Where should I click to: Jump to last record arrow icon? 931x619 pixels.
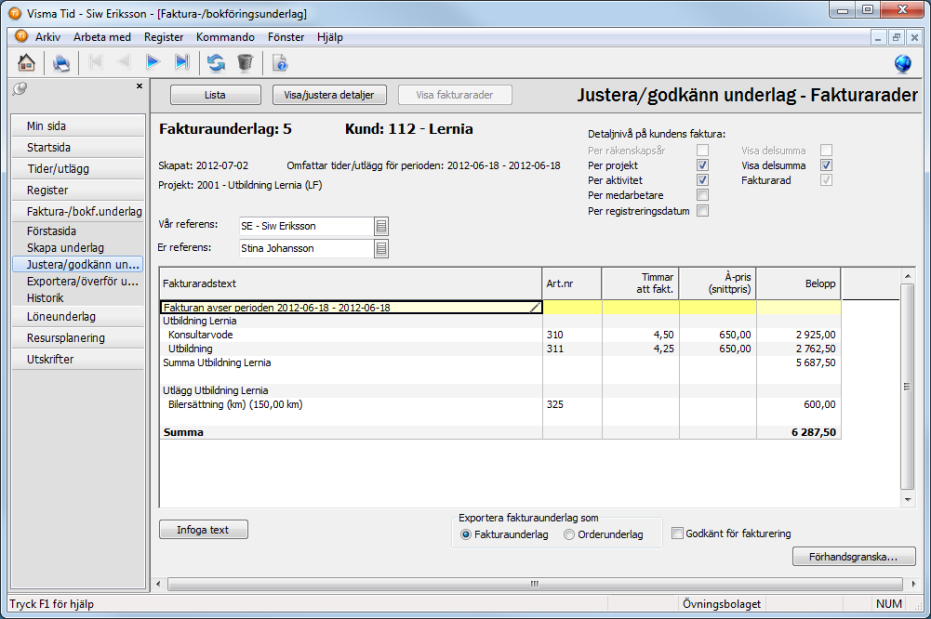point(182,62)
